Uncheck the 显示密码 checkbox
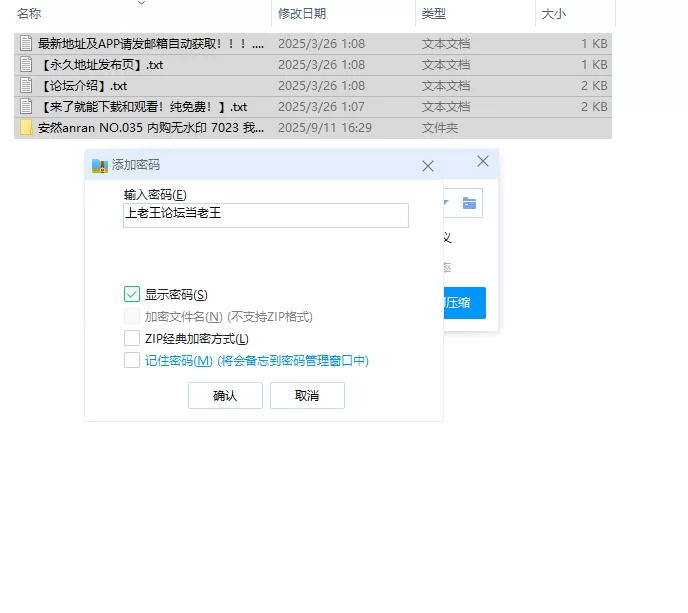The height and width of the screenshot is (613, 688). pos(132,294)
